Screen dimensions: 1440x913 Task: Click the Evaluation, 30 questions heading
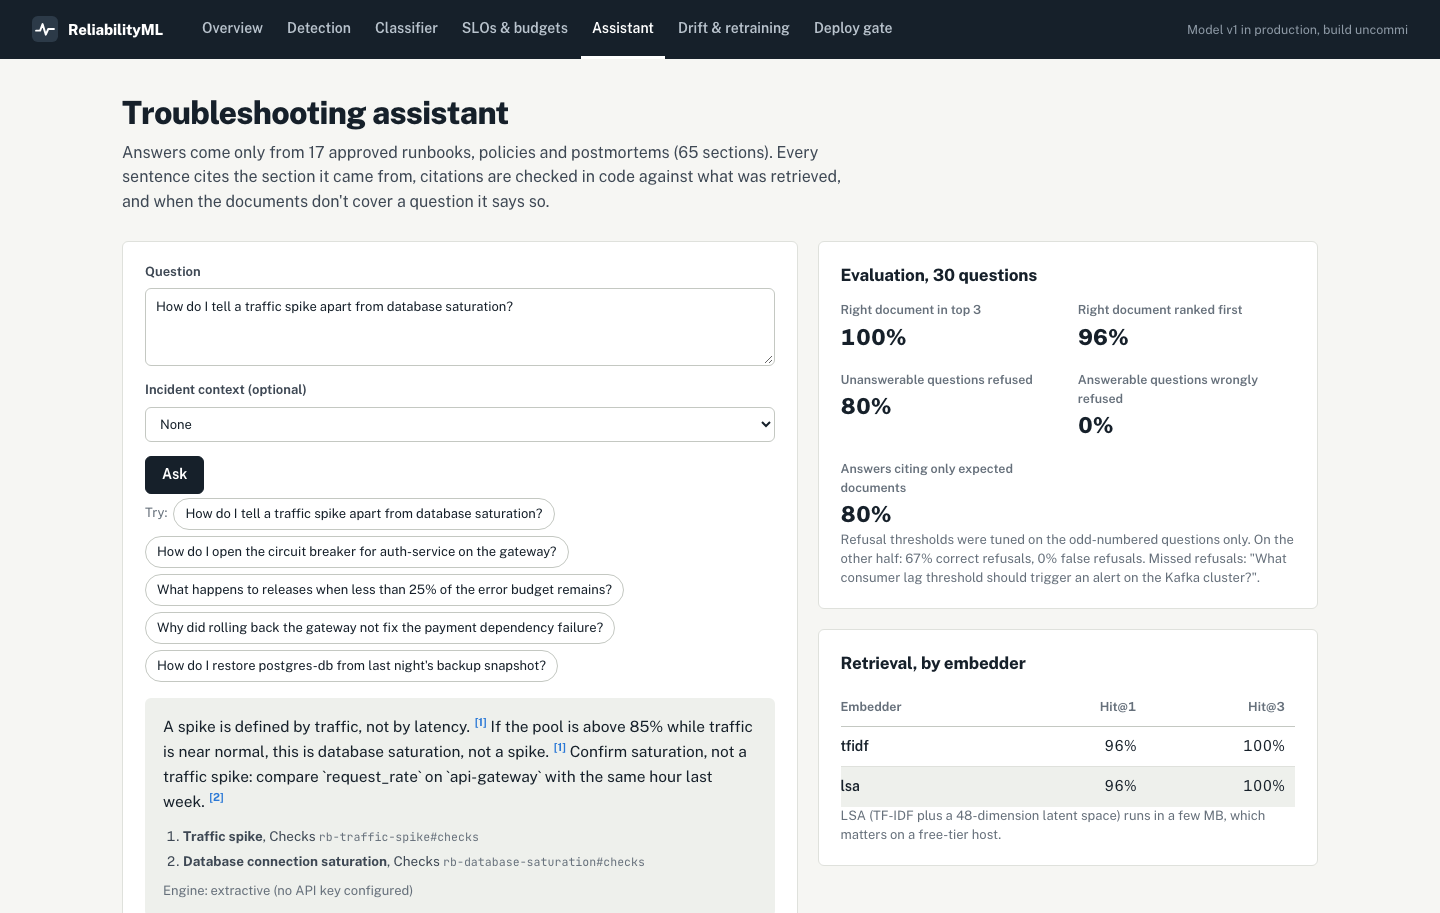pyautogui.click(x=939, y=275)
